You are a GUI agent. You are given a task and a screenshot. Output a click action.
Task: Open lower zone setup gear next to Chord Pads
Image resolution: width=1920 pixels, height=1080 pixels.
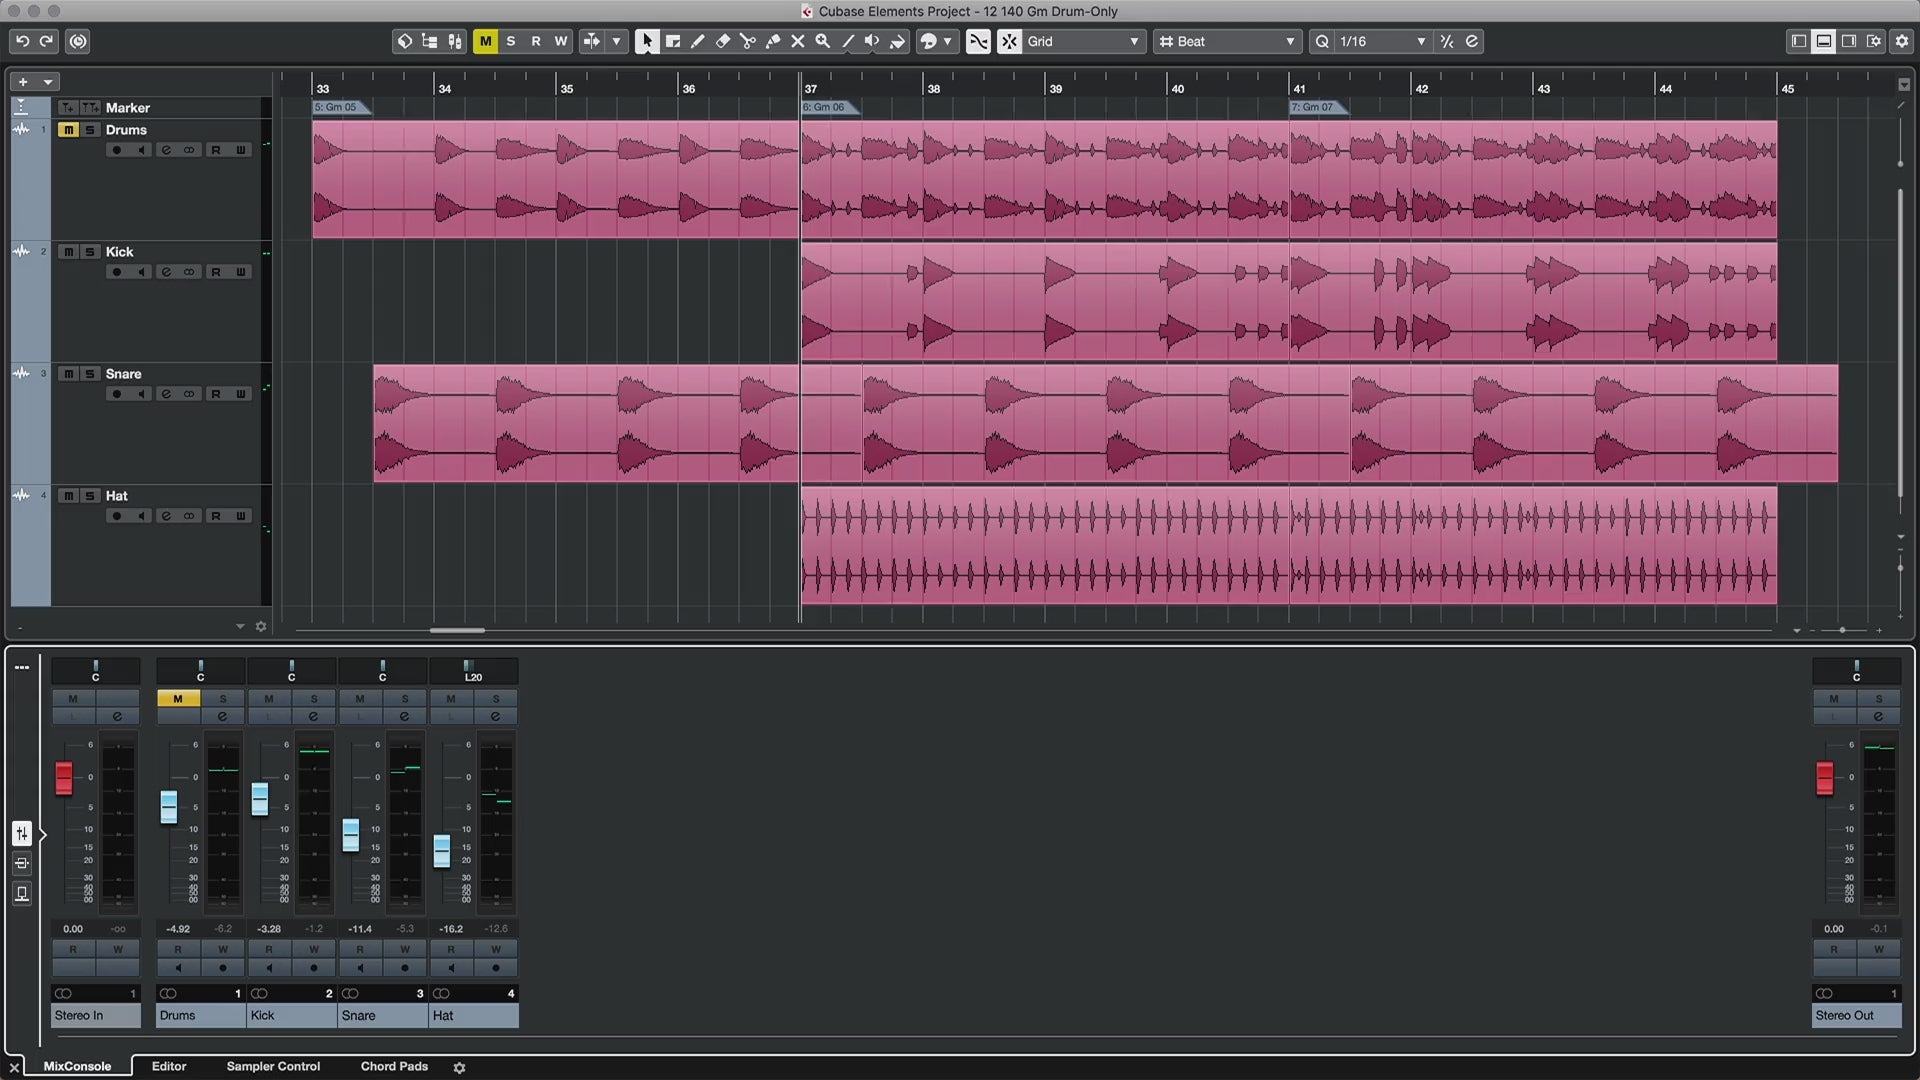point(459,1067)
